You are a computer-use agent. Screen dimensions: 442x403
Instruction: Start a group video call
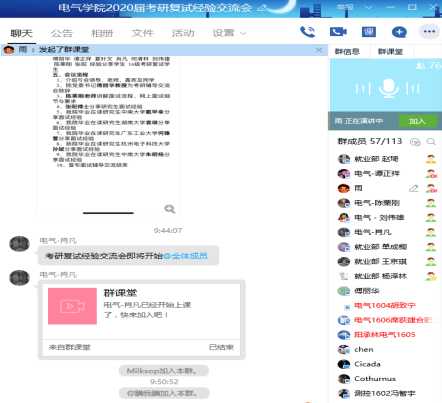tap(338, 32)
